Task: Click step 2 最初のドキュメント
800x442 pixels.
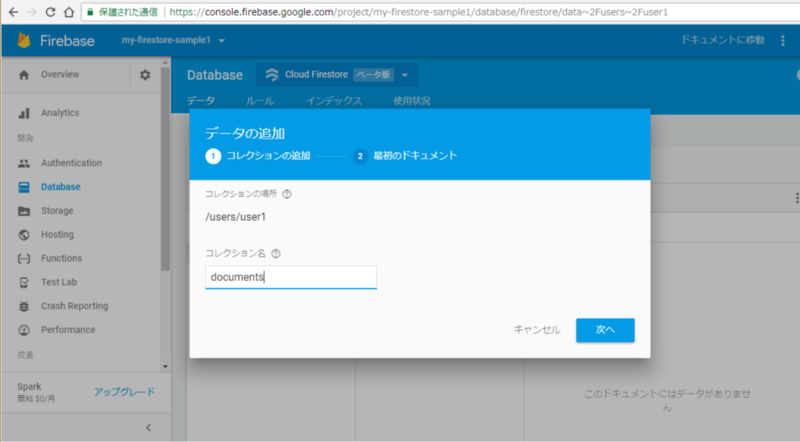Action: pyautogui.click(x=405, y=156)
